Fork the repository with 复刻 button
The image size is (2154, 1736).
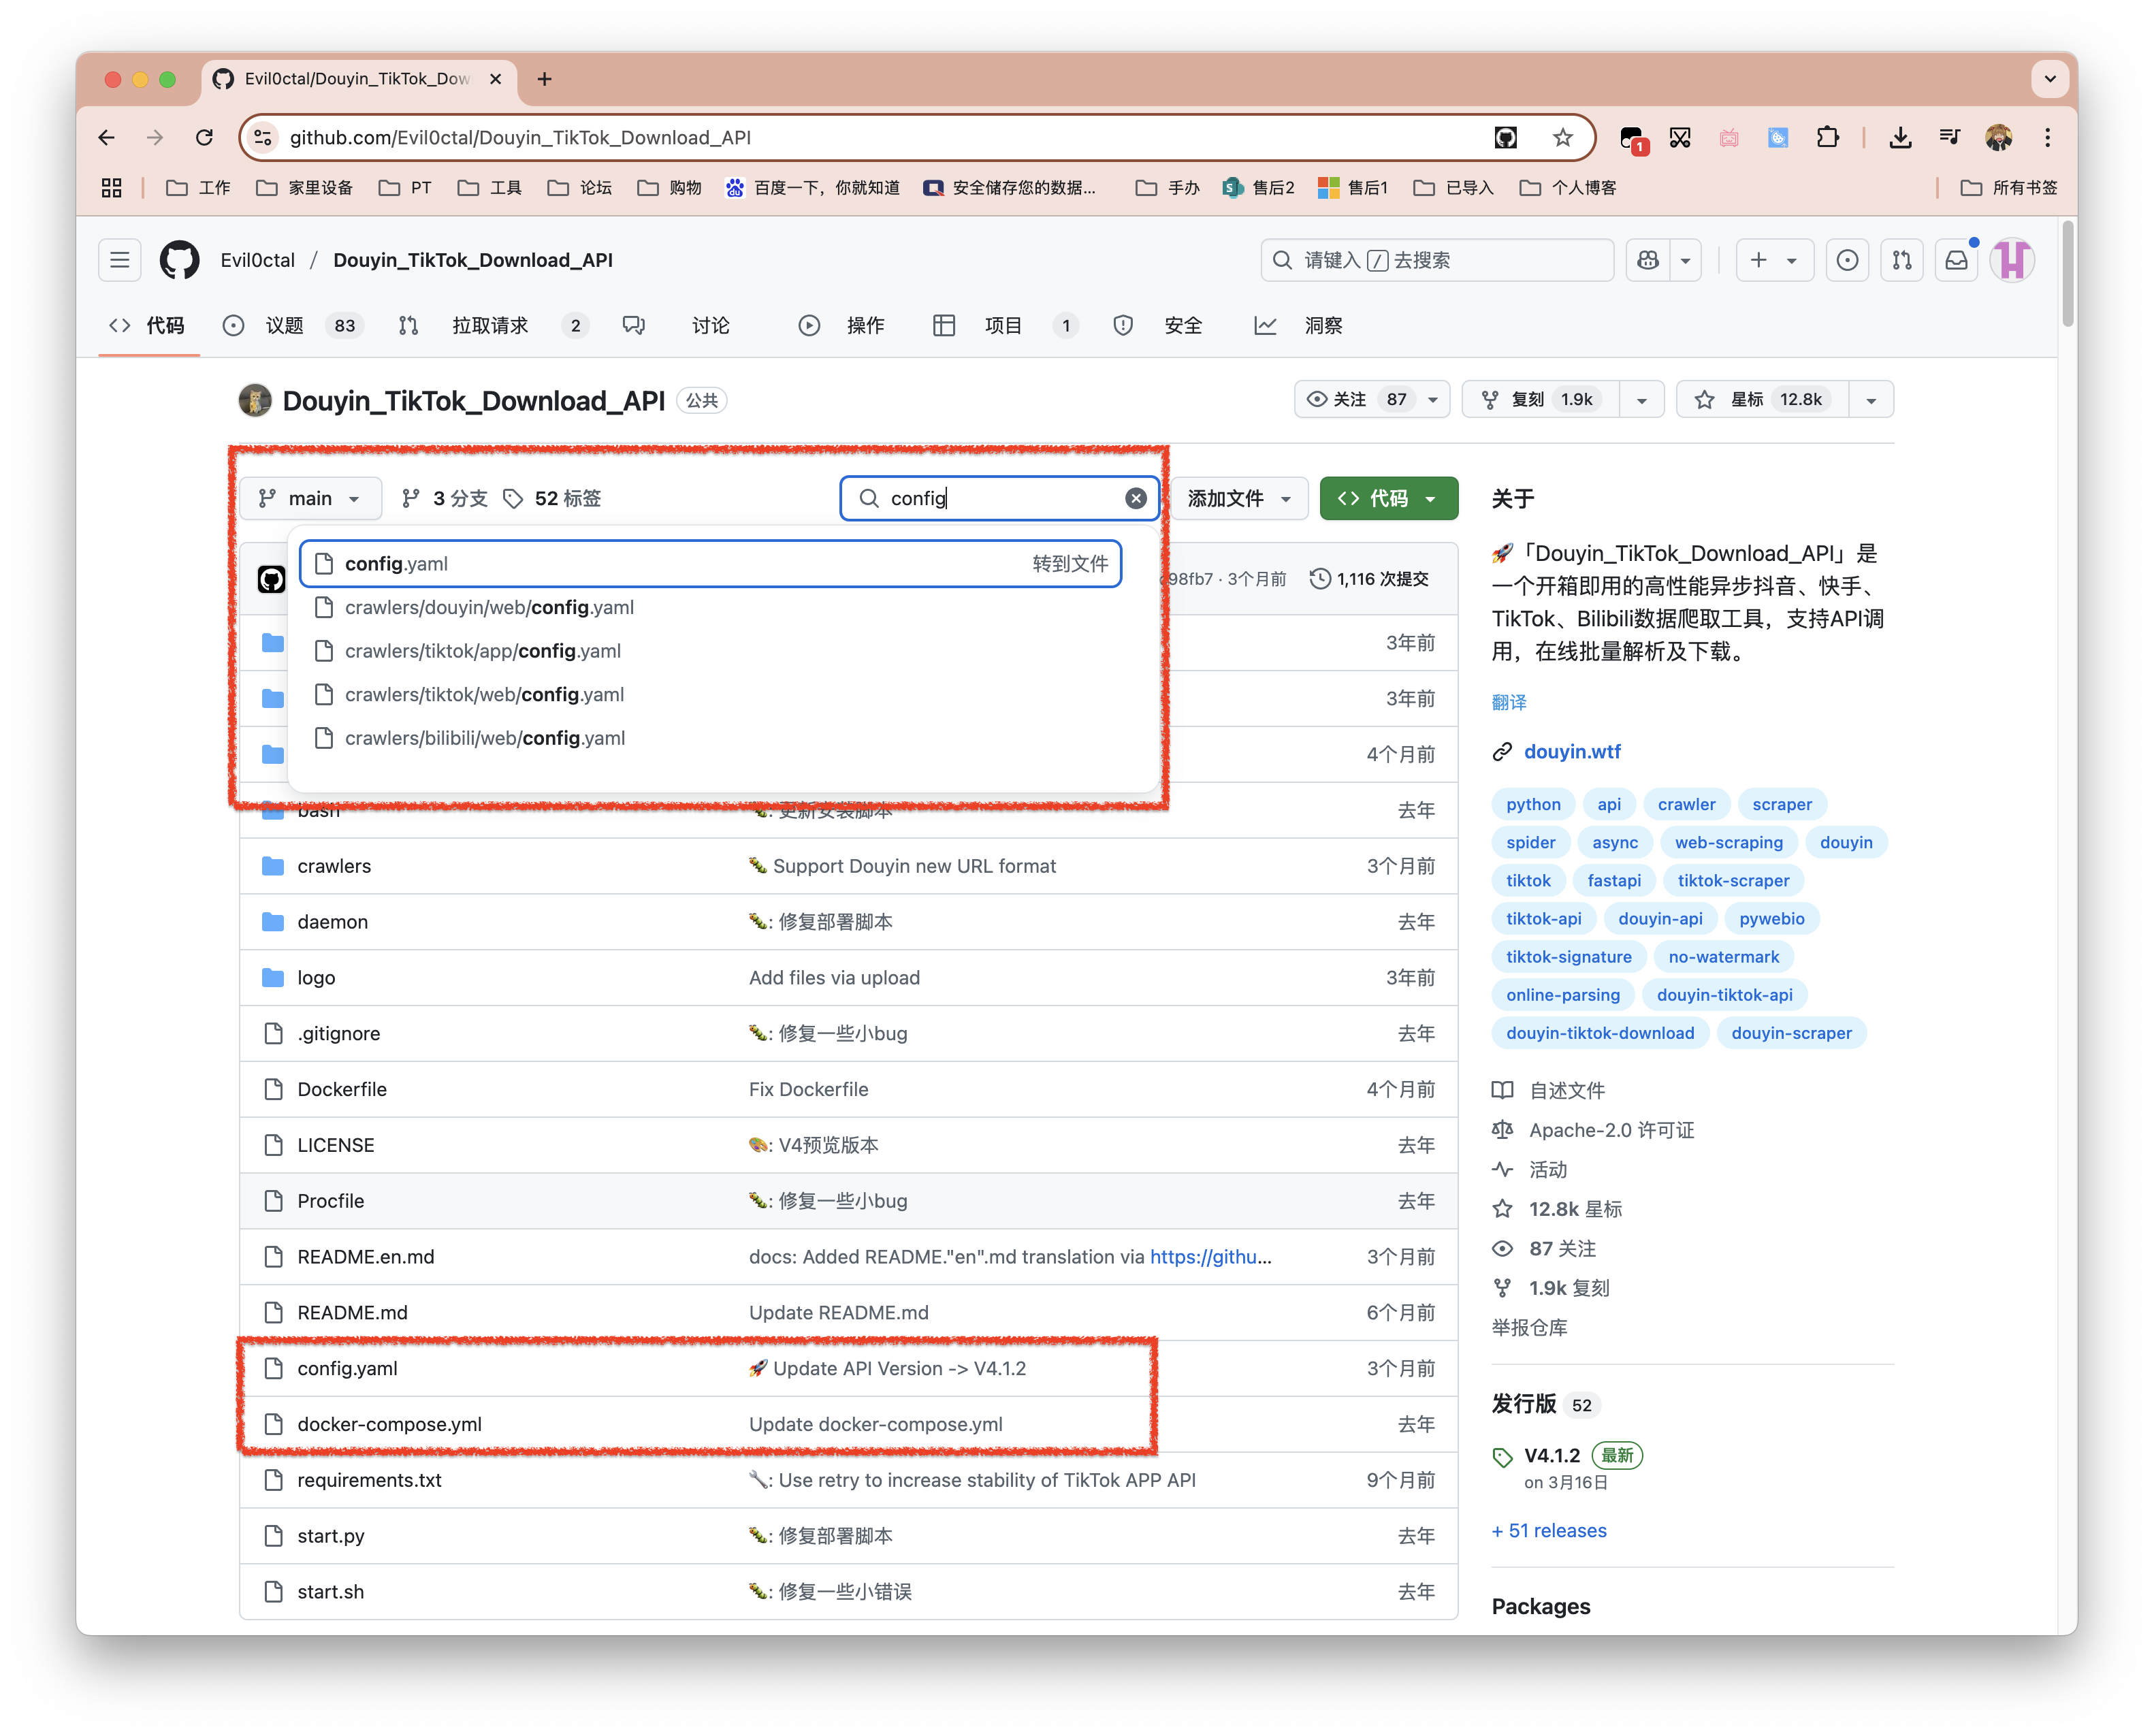(x=1540, y=399)
